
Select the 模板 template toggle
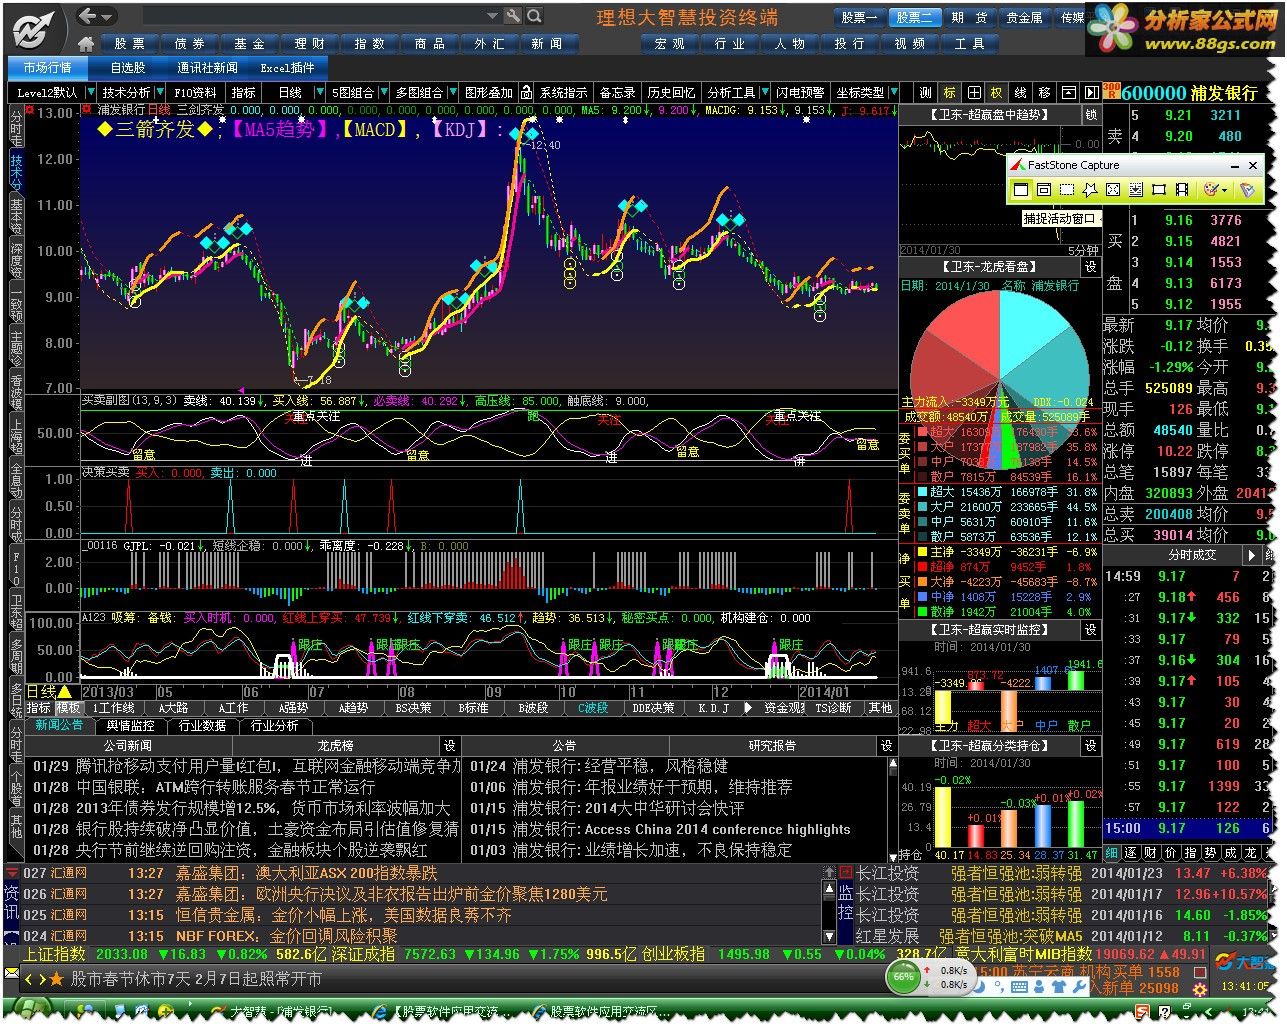[x=68, y=708]
